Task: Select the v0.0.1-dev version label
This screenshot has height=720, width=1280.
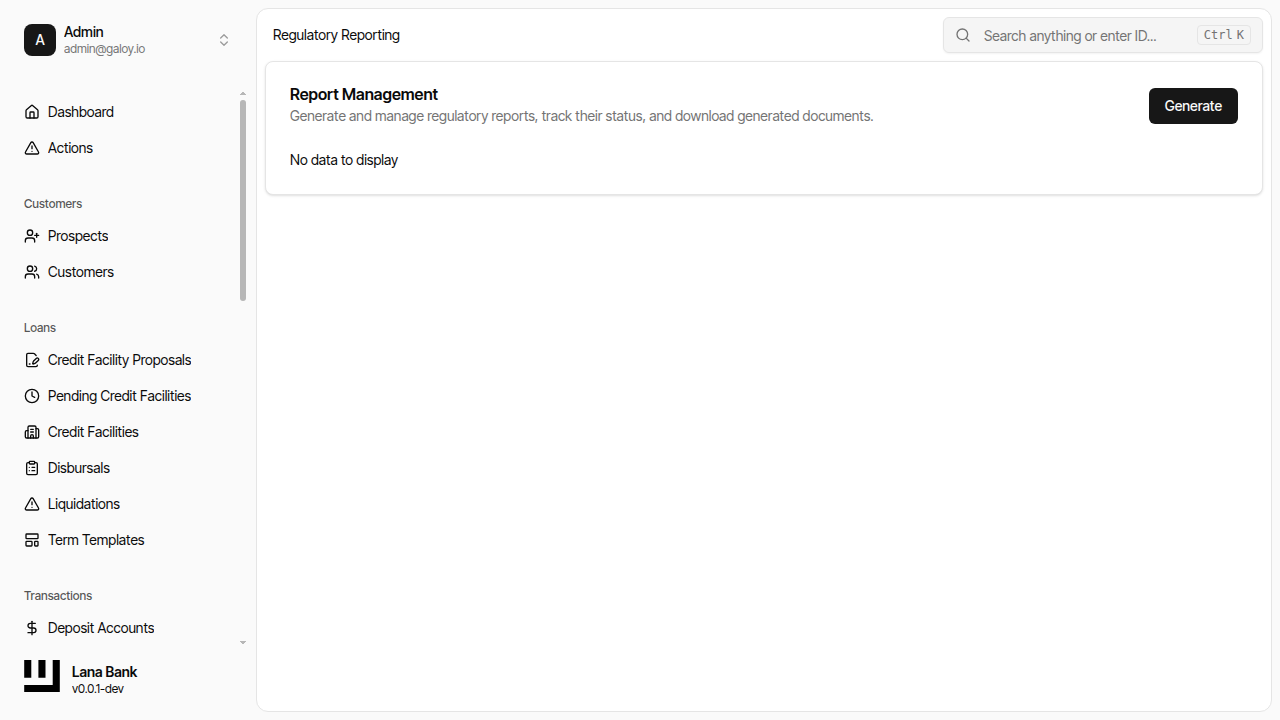Action: tap(97, 688)
